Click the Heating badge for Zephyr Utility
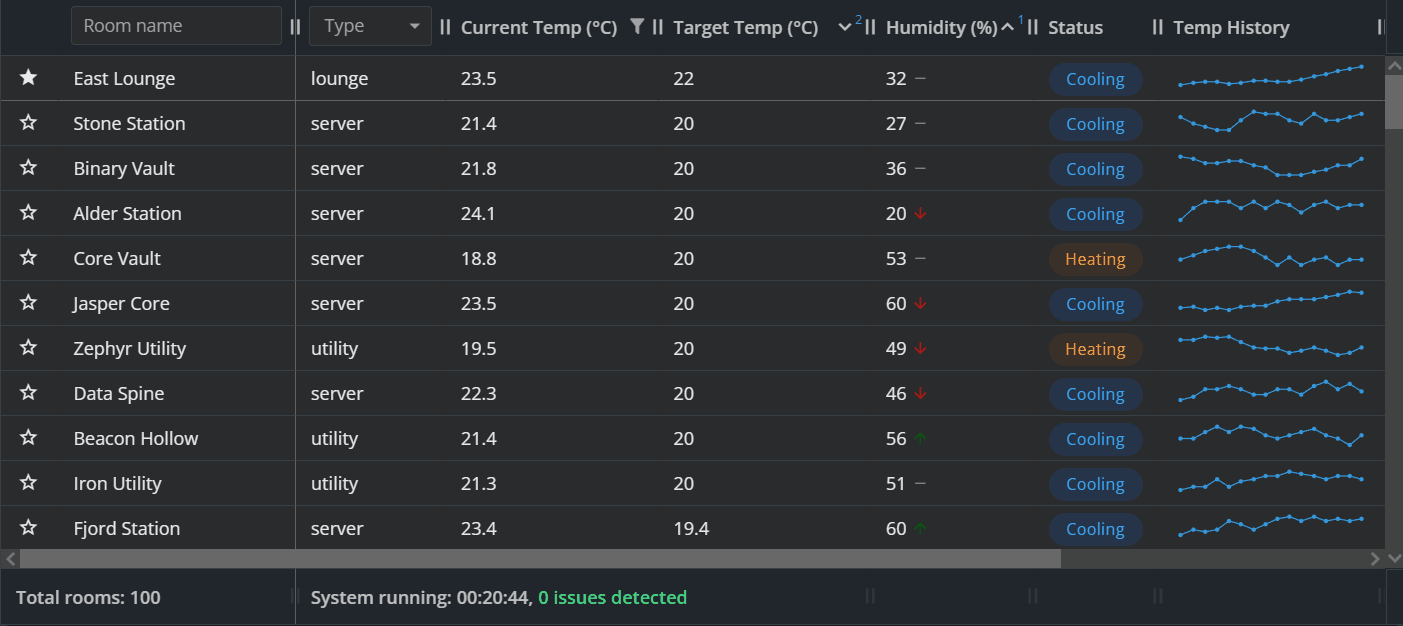 (x=1095, y=349)
